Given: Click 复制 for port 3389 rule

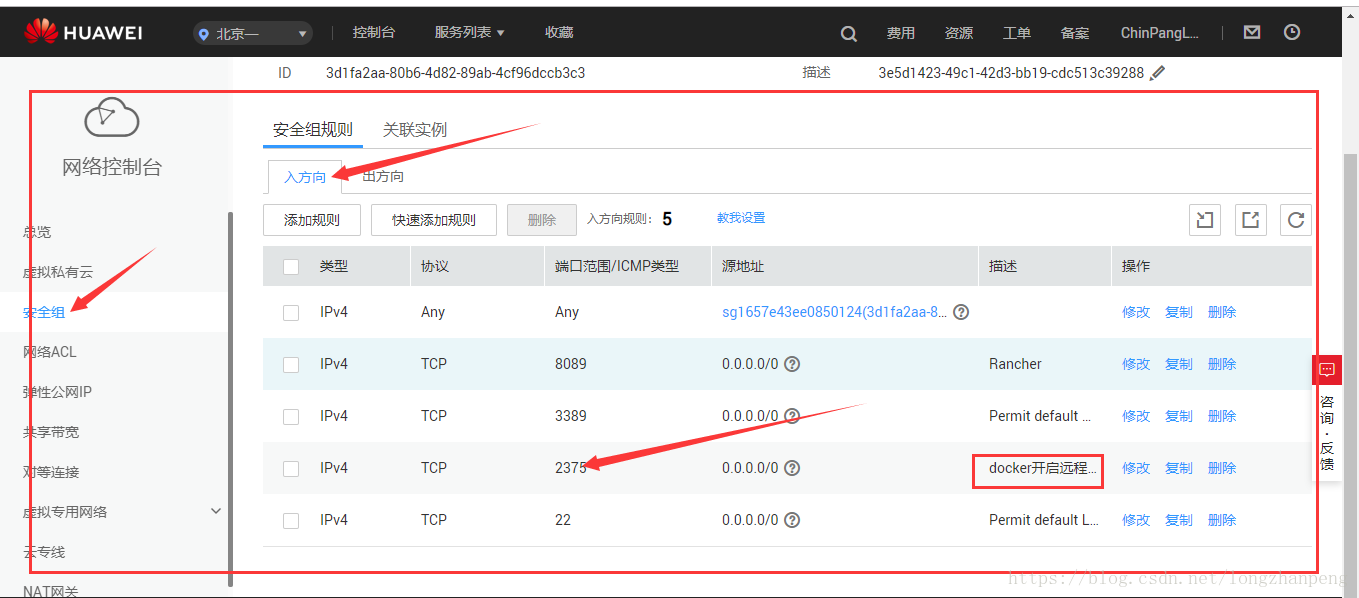Looking at the screenshot, I should pos(1179,416).
